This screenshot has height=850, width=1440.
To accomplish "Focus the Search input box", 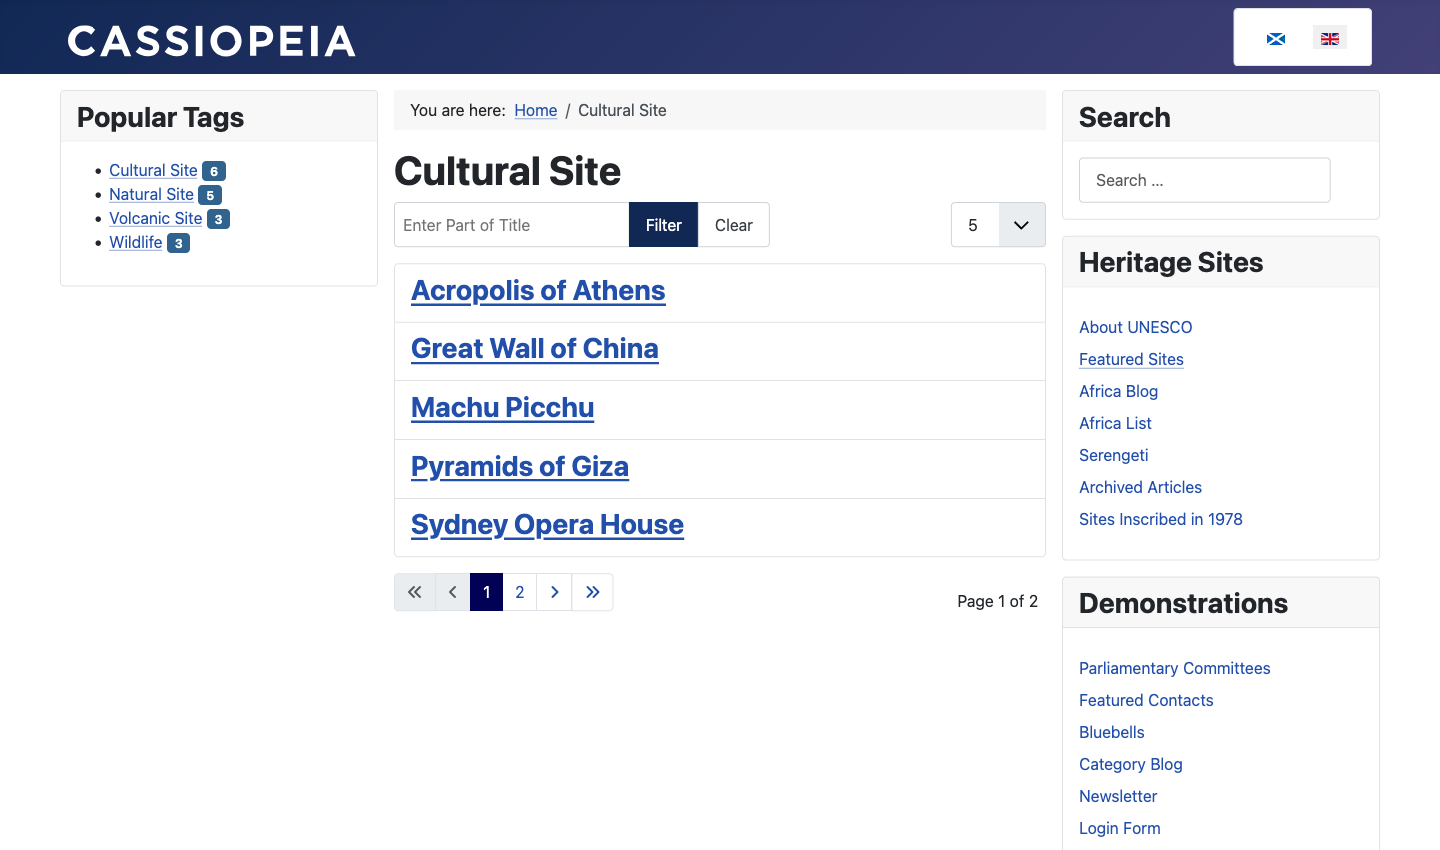I will (x=1205, y=180).
